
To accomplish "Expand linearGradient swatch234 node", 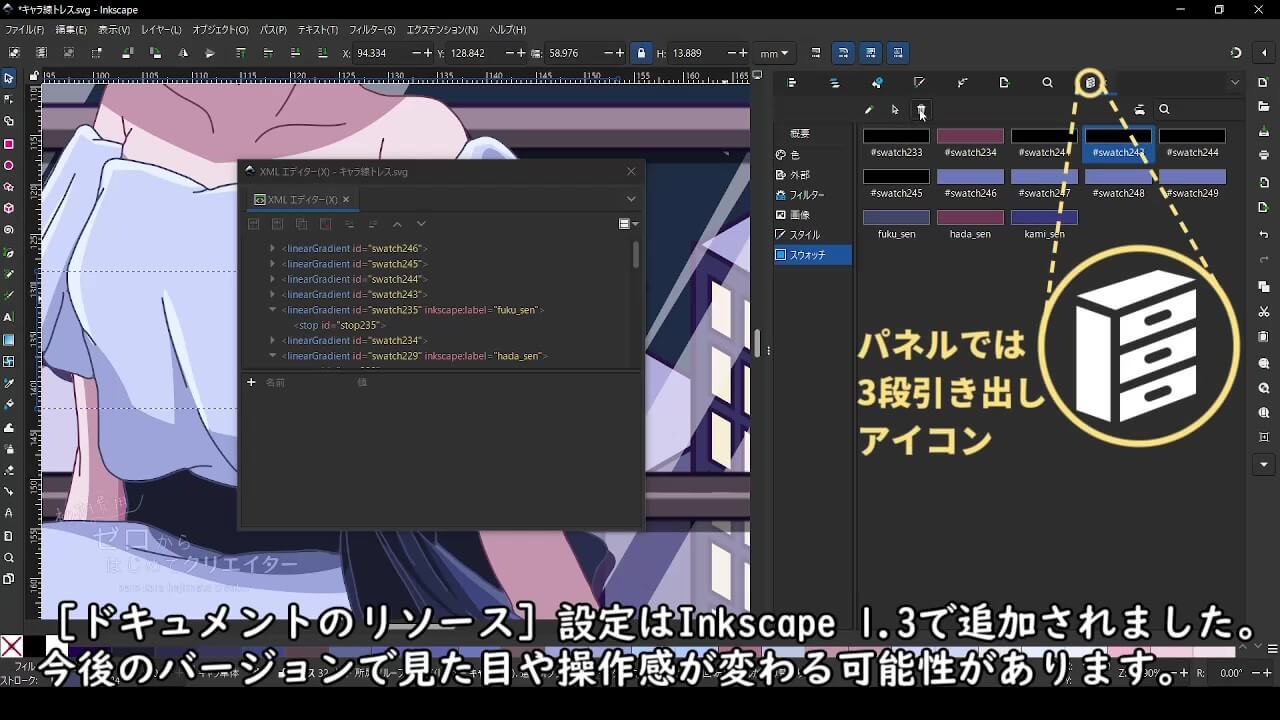I will click(x=272, y=340).
